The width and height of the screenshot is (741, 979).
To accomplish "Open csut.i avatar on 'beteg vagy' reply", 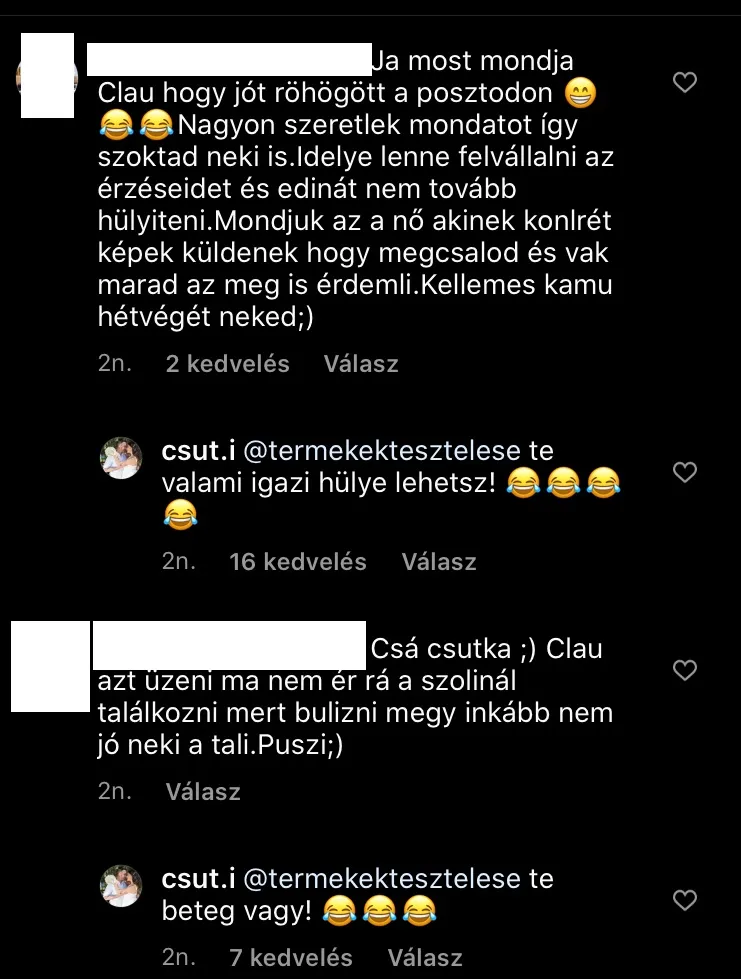I will [121, 885].
